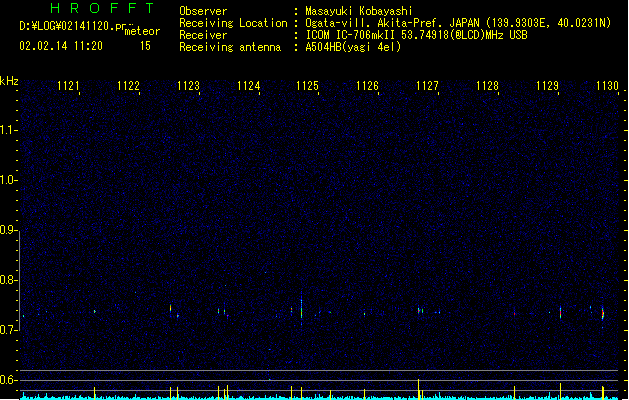Click the 1121 time axis marker
629x400 pixels.
68,86
